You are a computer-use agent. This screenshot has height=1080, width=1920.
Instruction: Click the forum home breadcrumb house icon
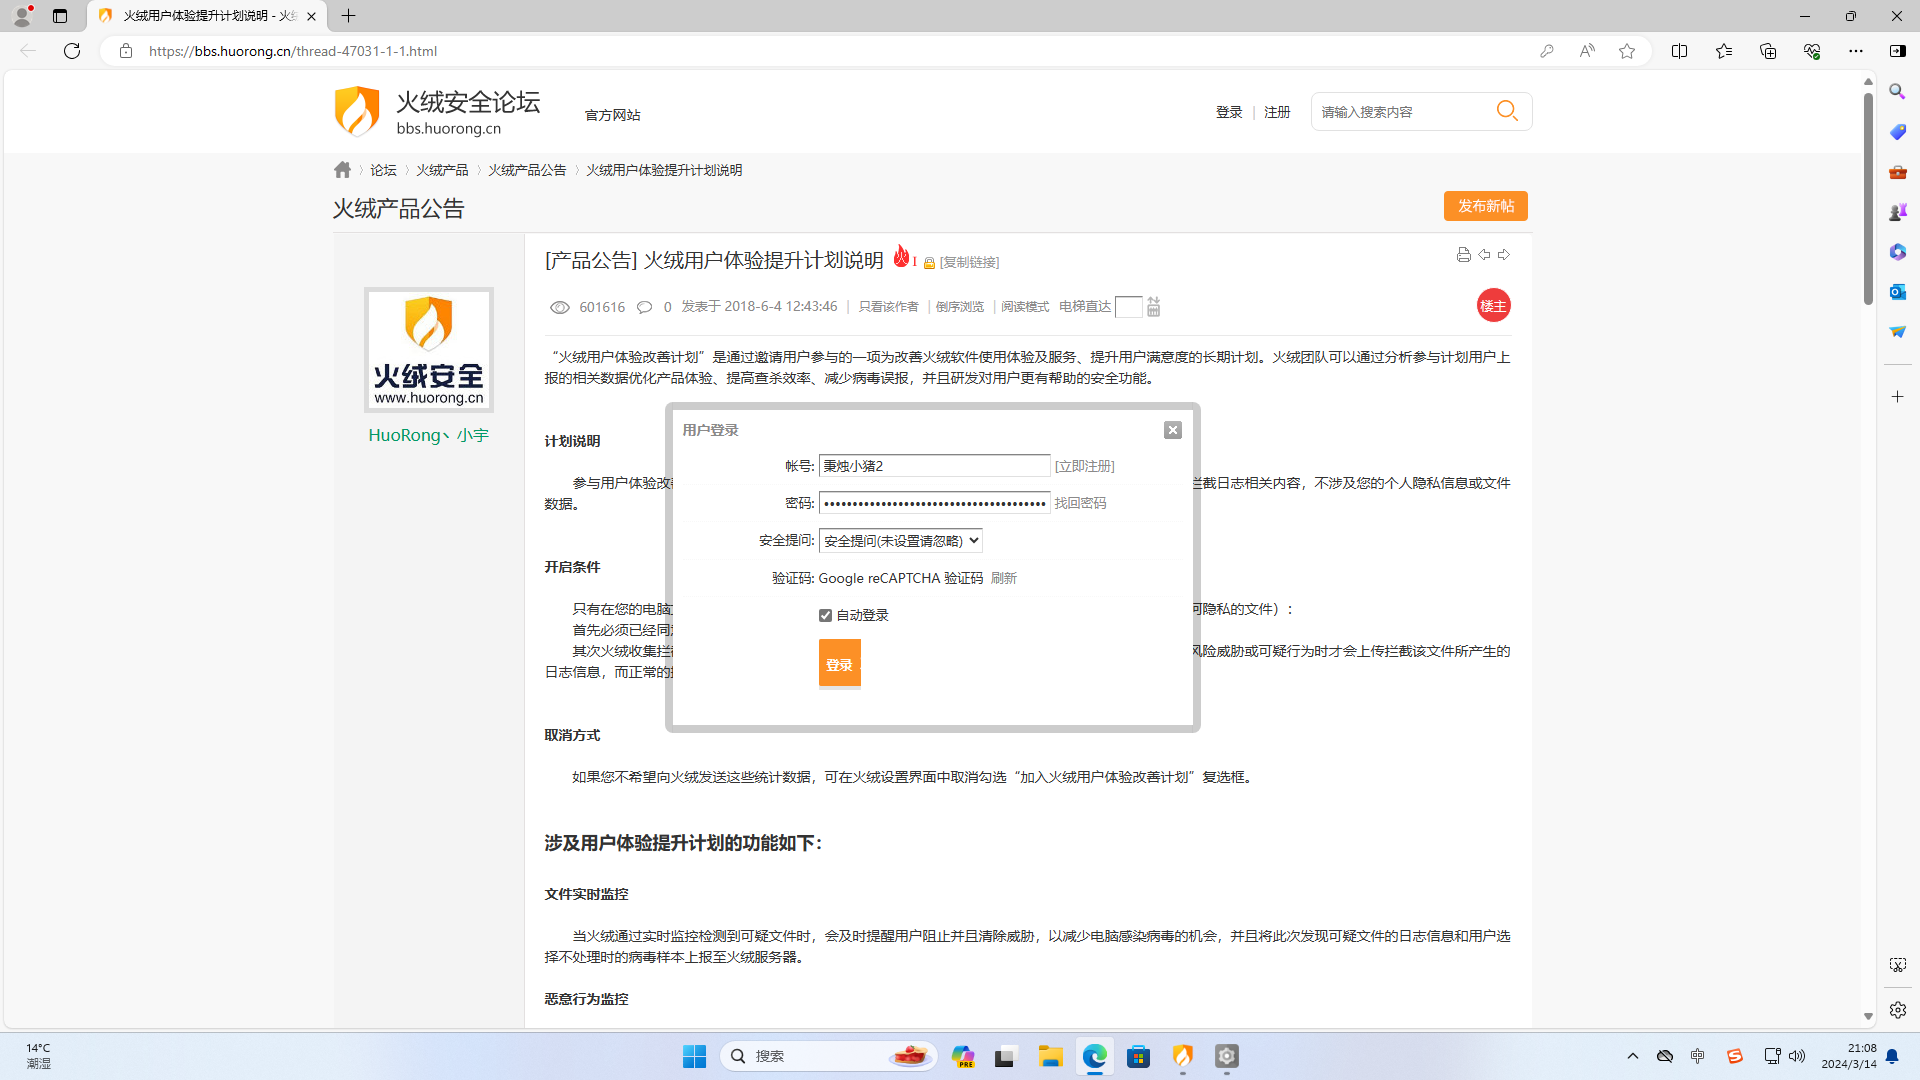click(x=342, y=169)
